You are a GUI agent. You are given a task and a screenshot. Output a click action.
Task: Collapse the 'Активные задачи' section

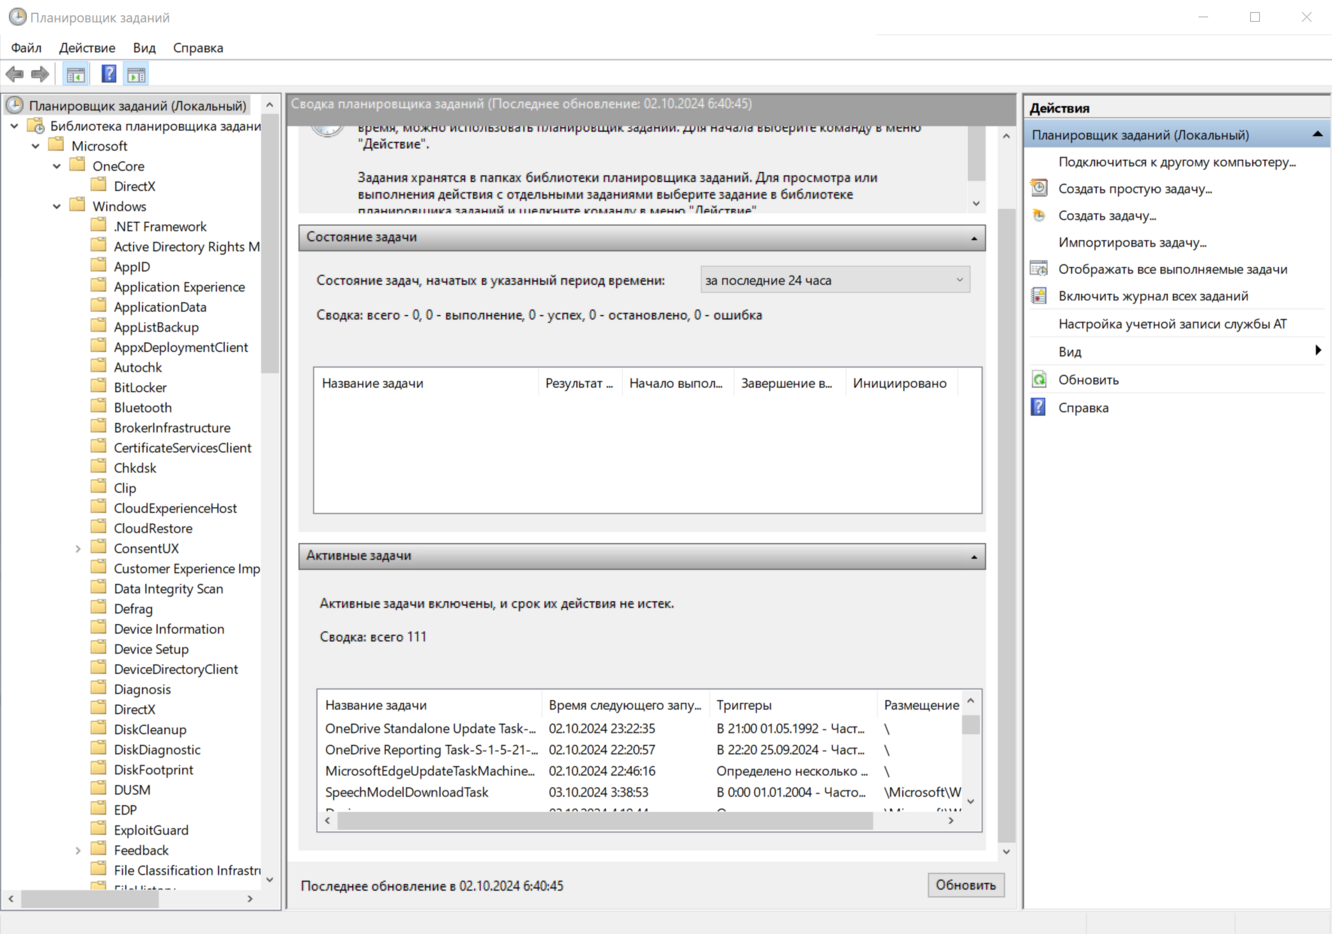973,556
